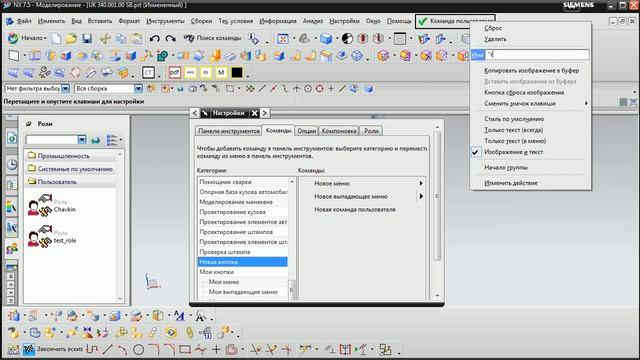Click the Имя name input field
Image resolution: width=640 pixels, height=360 pixels.
(537, 54)
